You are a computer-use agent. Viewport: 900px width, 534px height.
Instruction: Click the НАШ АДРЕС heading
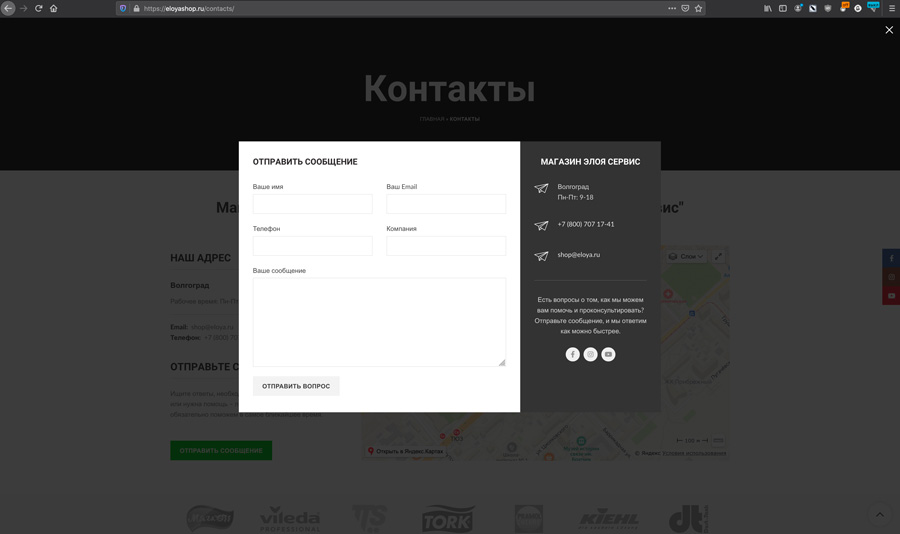click(200, 258)
